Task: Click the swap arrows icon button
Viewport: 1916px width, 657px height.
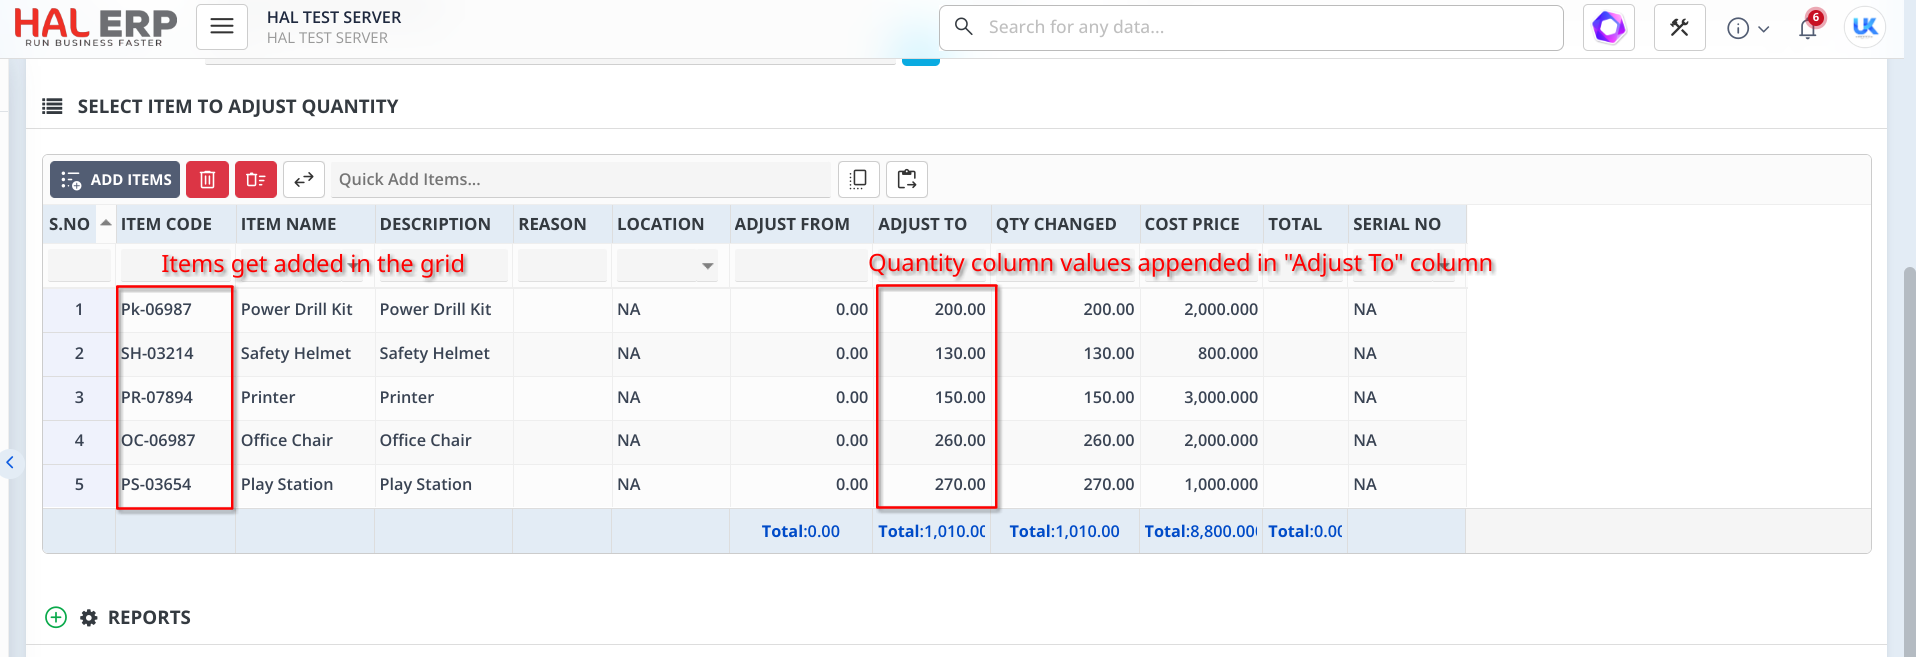Action: point(304,180)
